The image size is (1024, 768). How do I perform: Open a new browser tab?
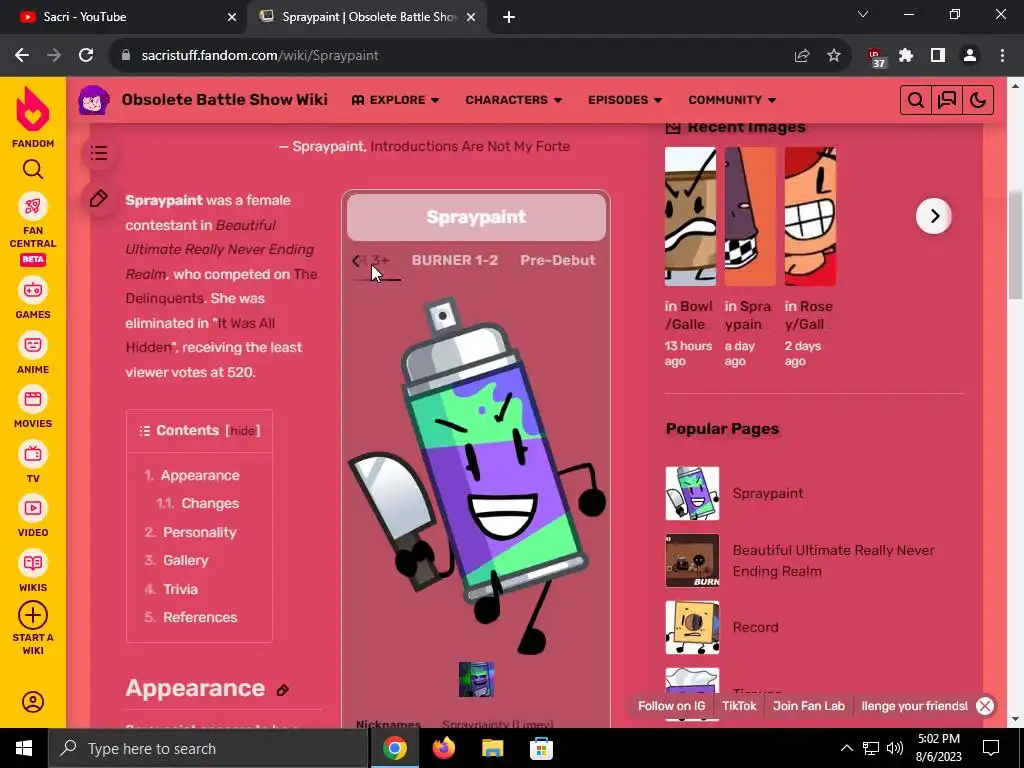pyautogui.click(x=509, y=17)
